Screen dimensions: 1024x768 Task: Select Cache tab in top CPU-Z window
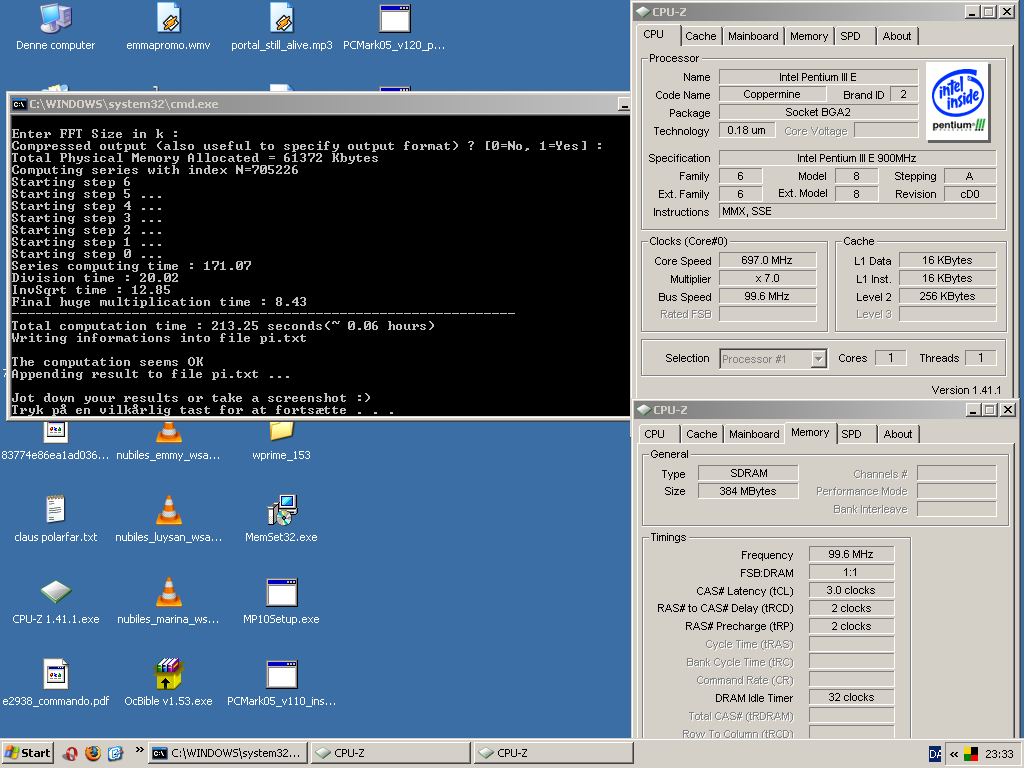[x=700, y=36]
